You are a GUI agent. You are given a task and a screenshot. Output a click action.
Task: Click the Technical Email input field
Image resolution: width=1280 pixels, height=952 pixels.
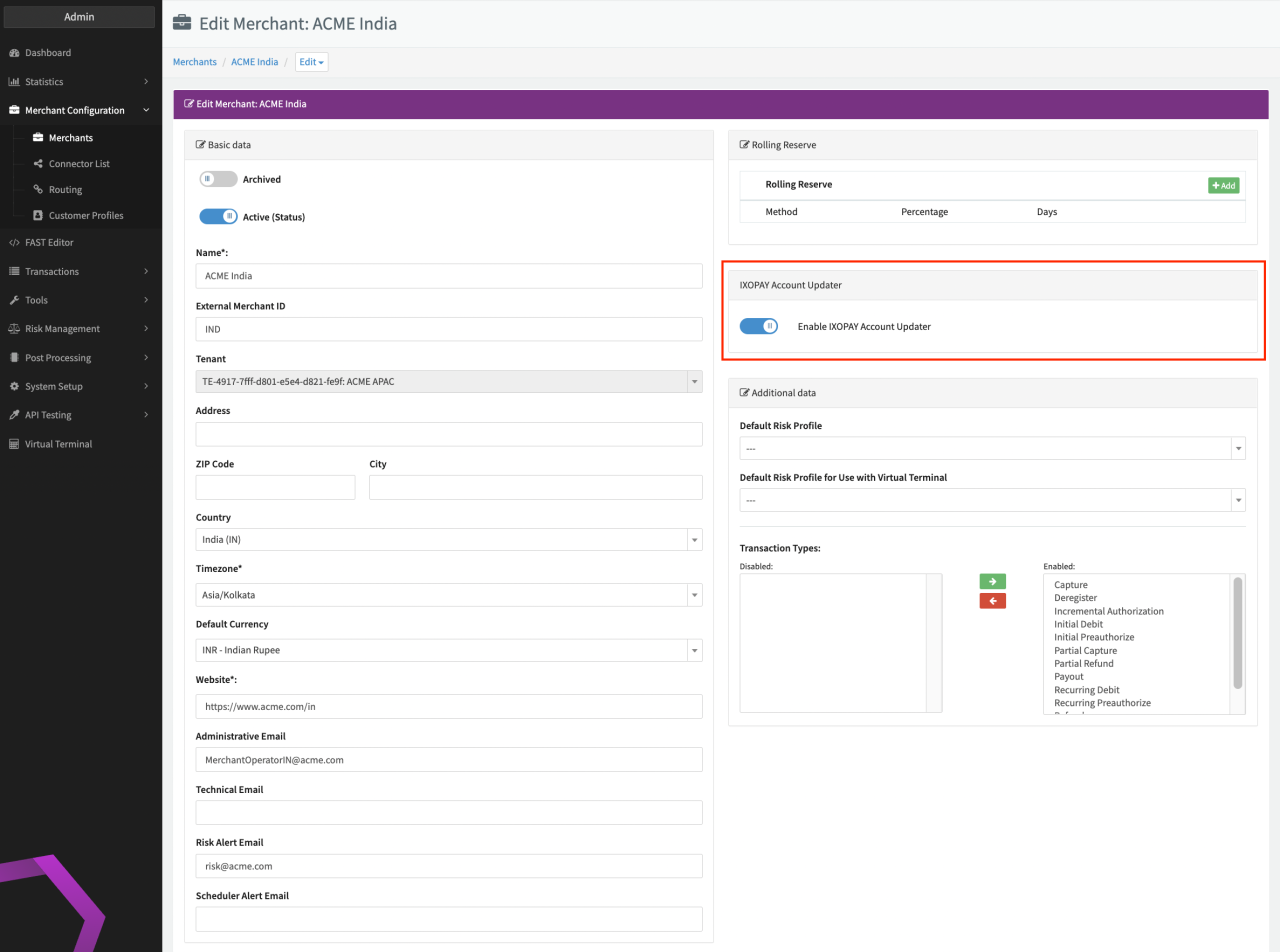click(x=449, y=813)
